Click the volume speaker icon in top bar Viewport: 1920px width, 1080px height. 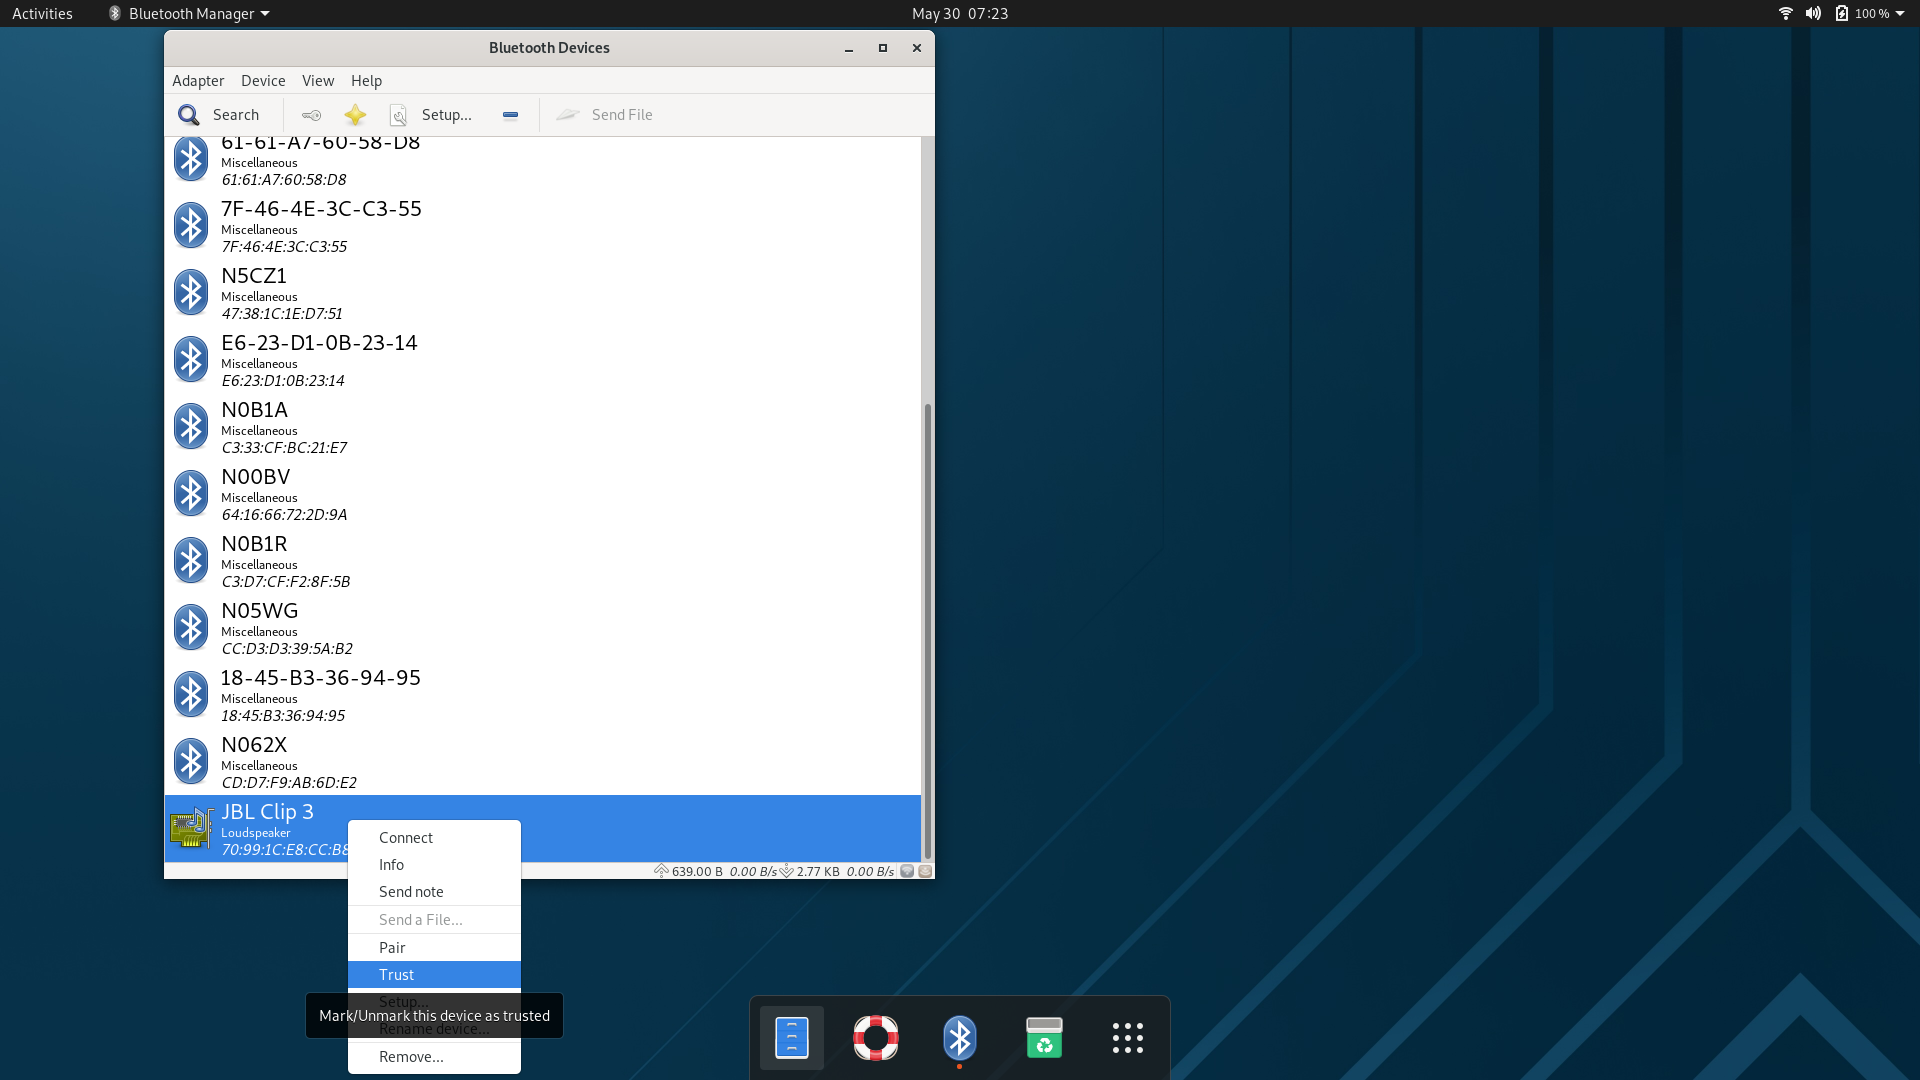click(1813, 13)
